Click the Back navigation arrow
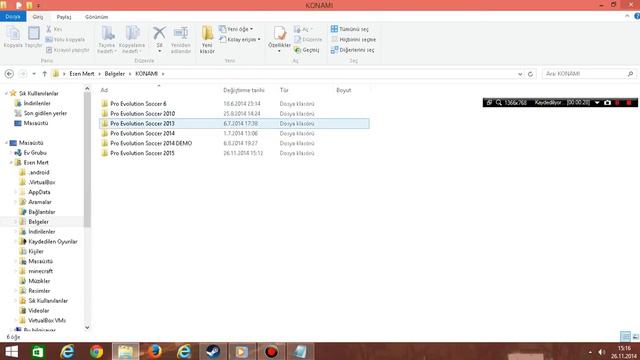 9,74
